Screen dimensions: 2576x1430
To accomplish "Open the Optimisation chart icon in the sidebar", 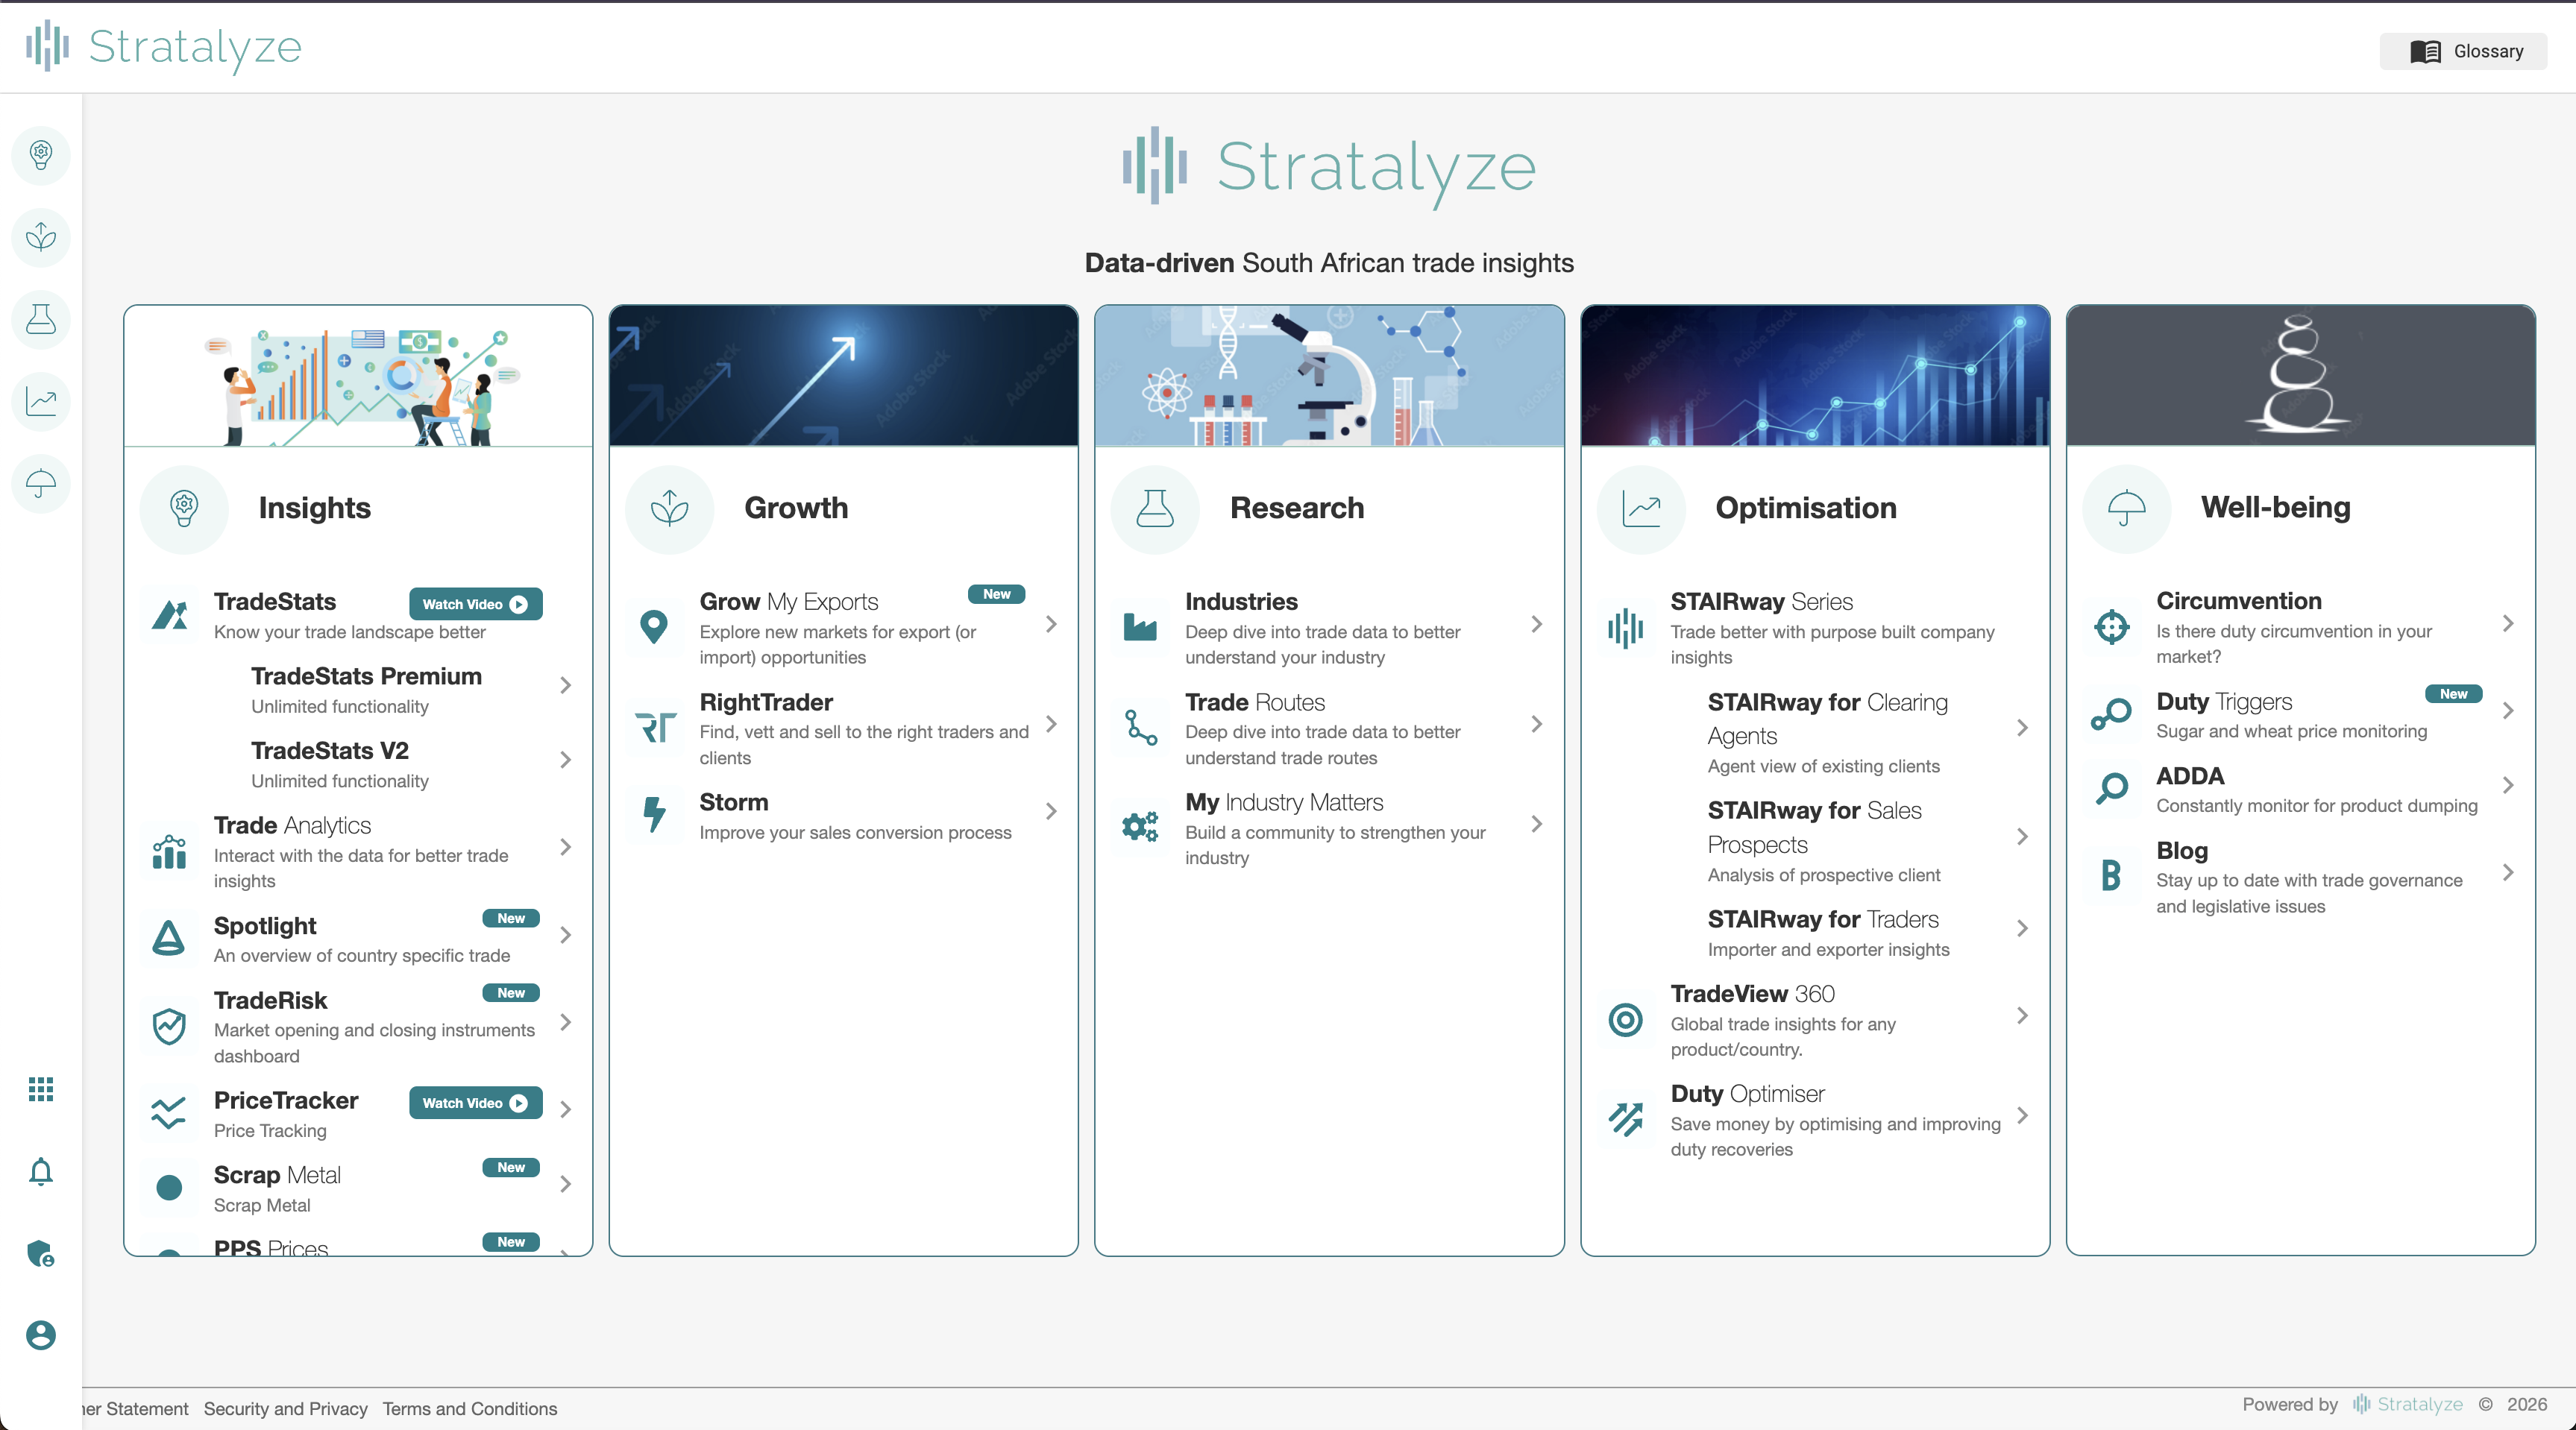I will click(40, 401).
